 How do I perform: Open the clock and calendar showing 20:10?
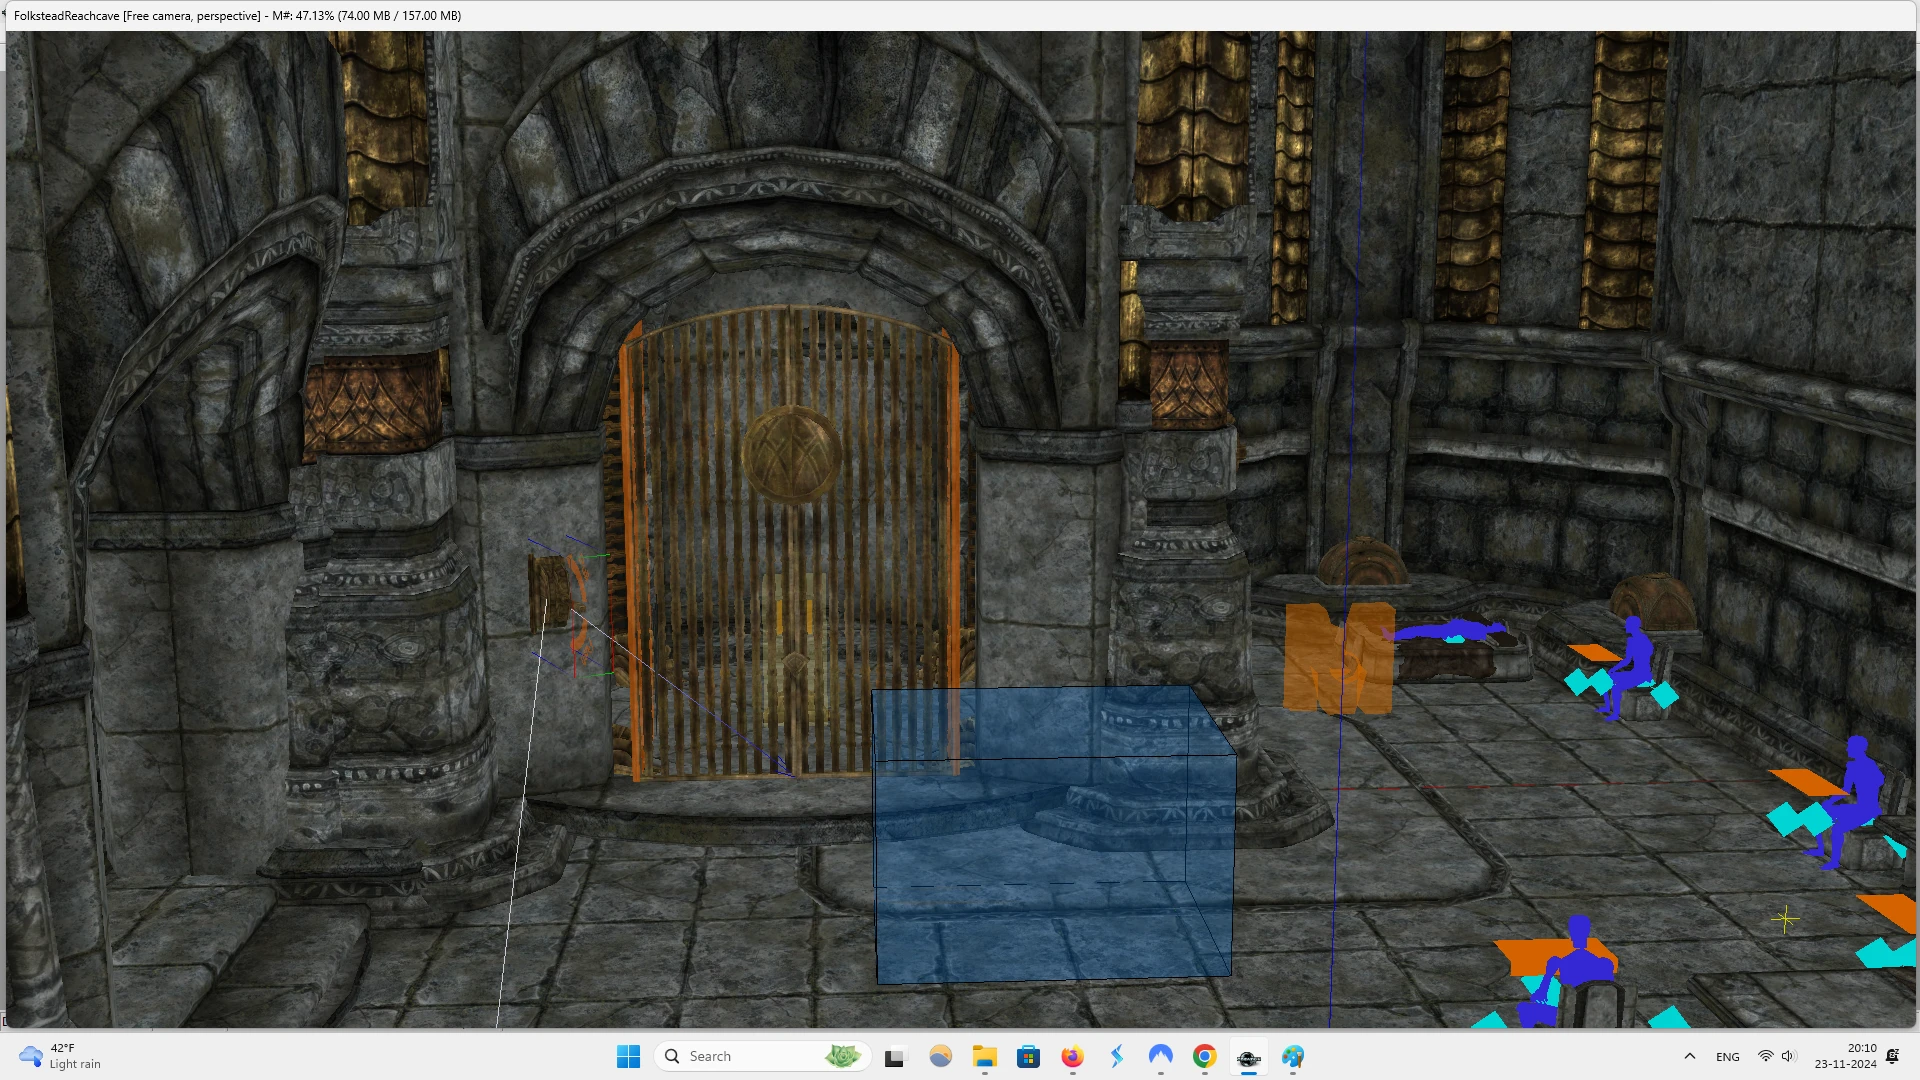click(x=1846, y=1056)
